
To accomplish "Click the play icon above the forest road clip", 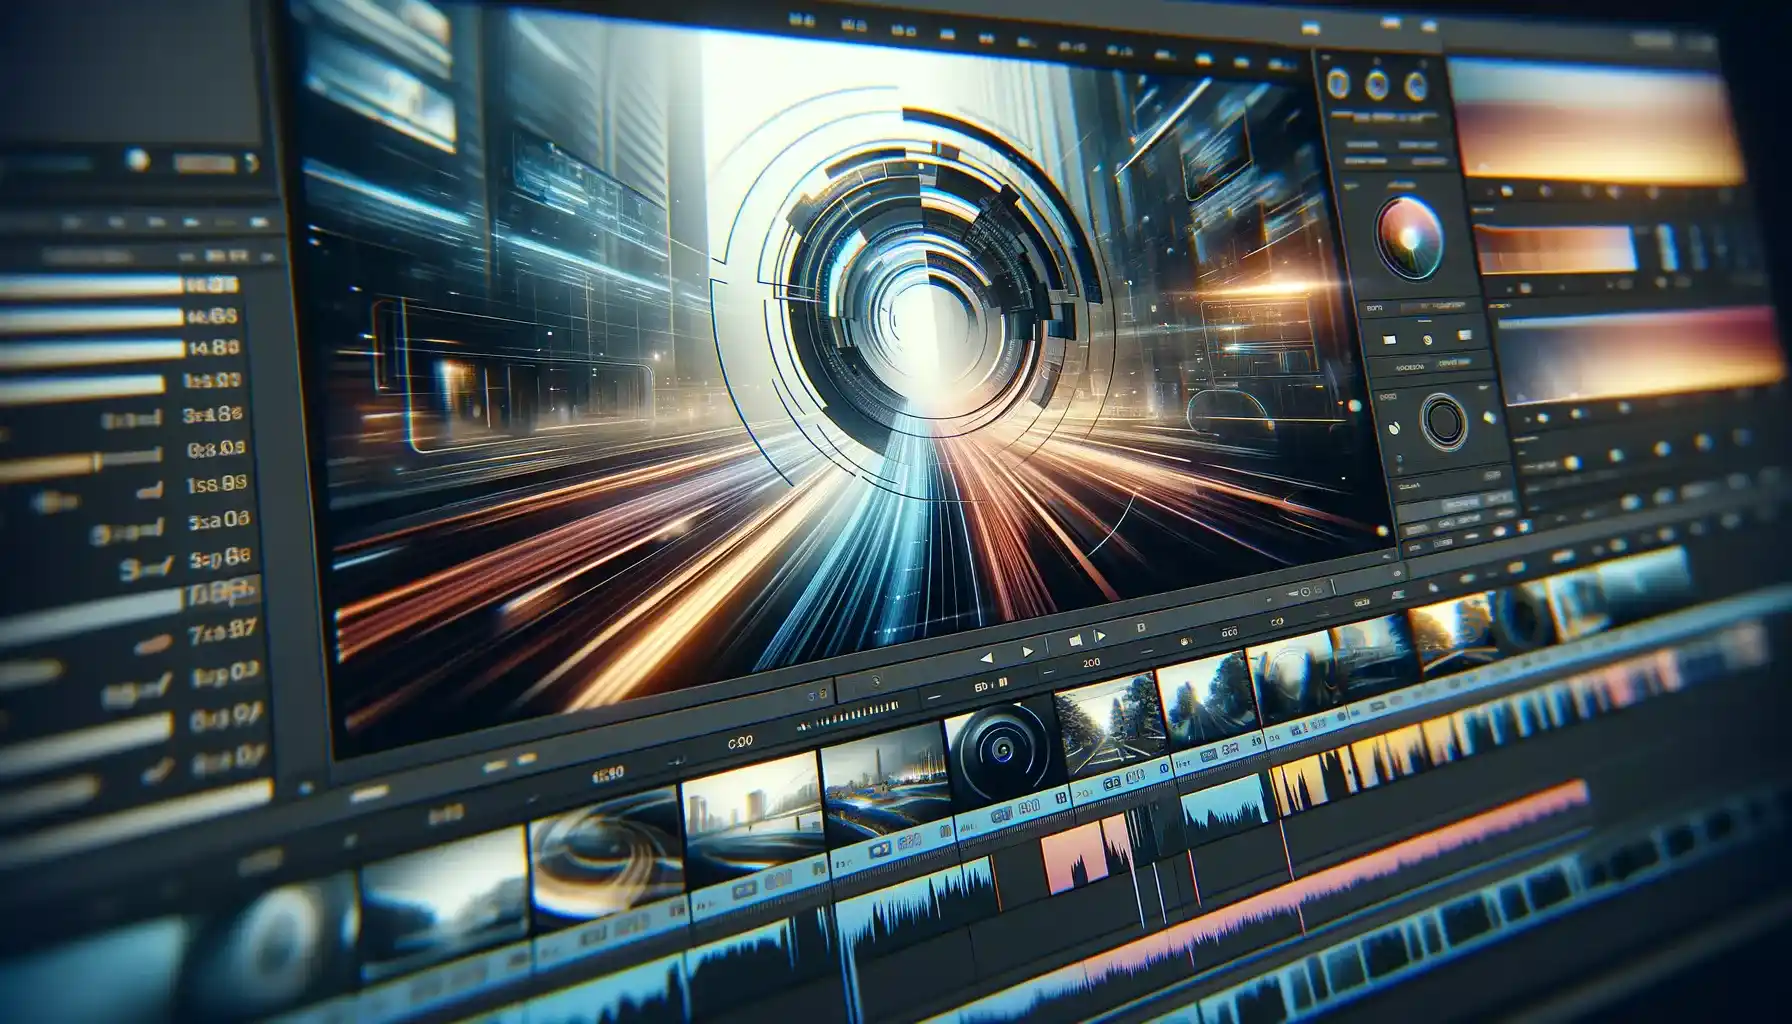I will 1100,634.
